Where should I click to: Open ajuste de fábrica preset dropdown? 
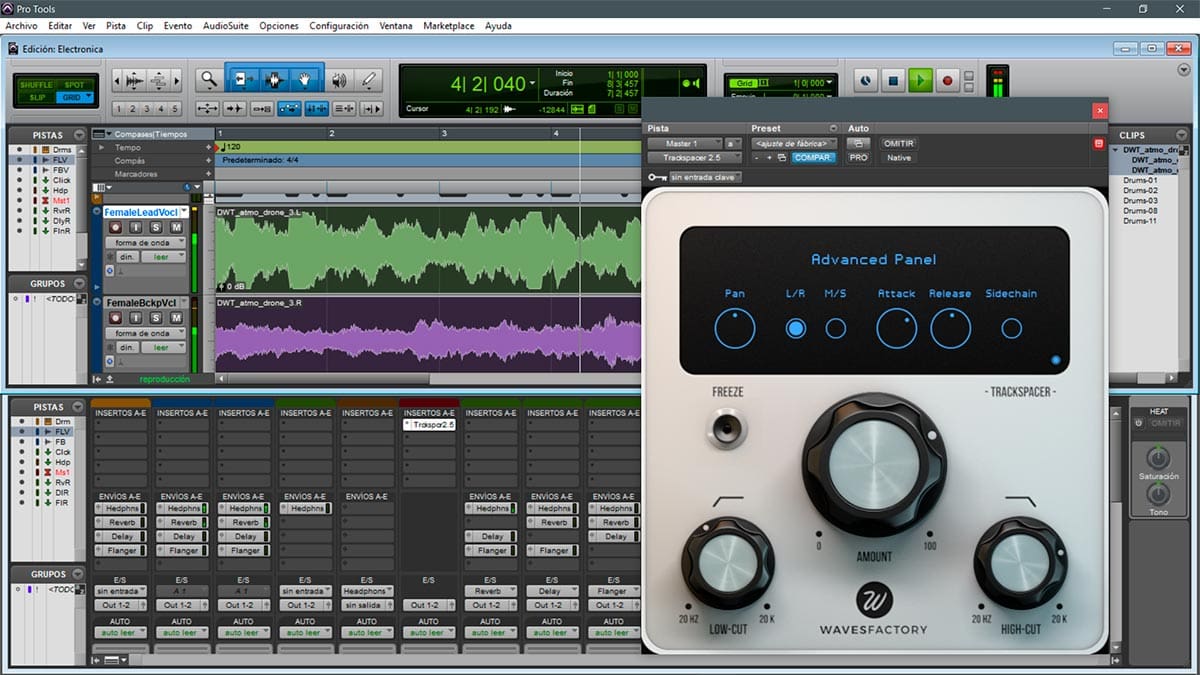tap(795, 144)
